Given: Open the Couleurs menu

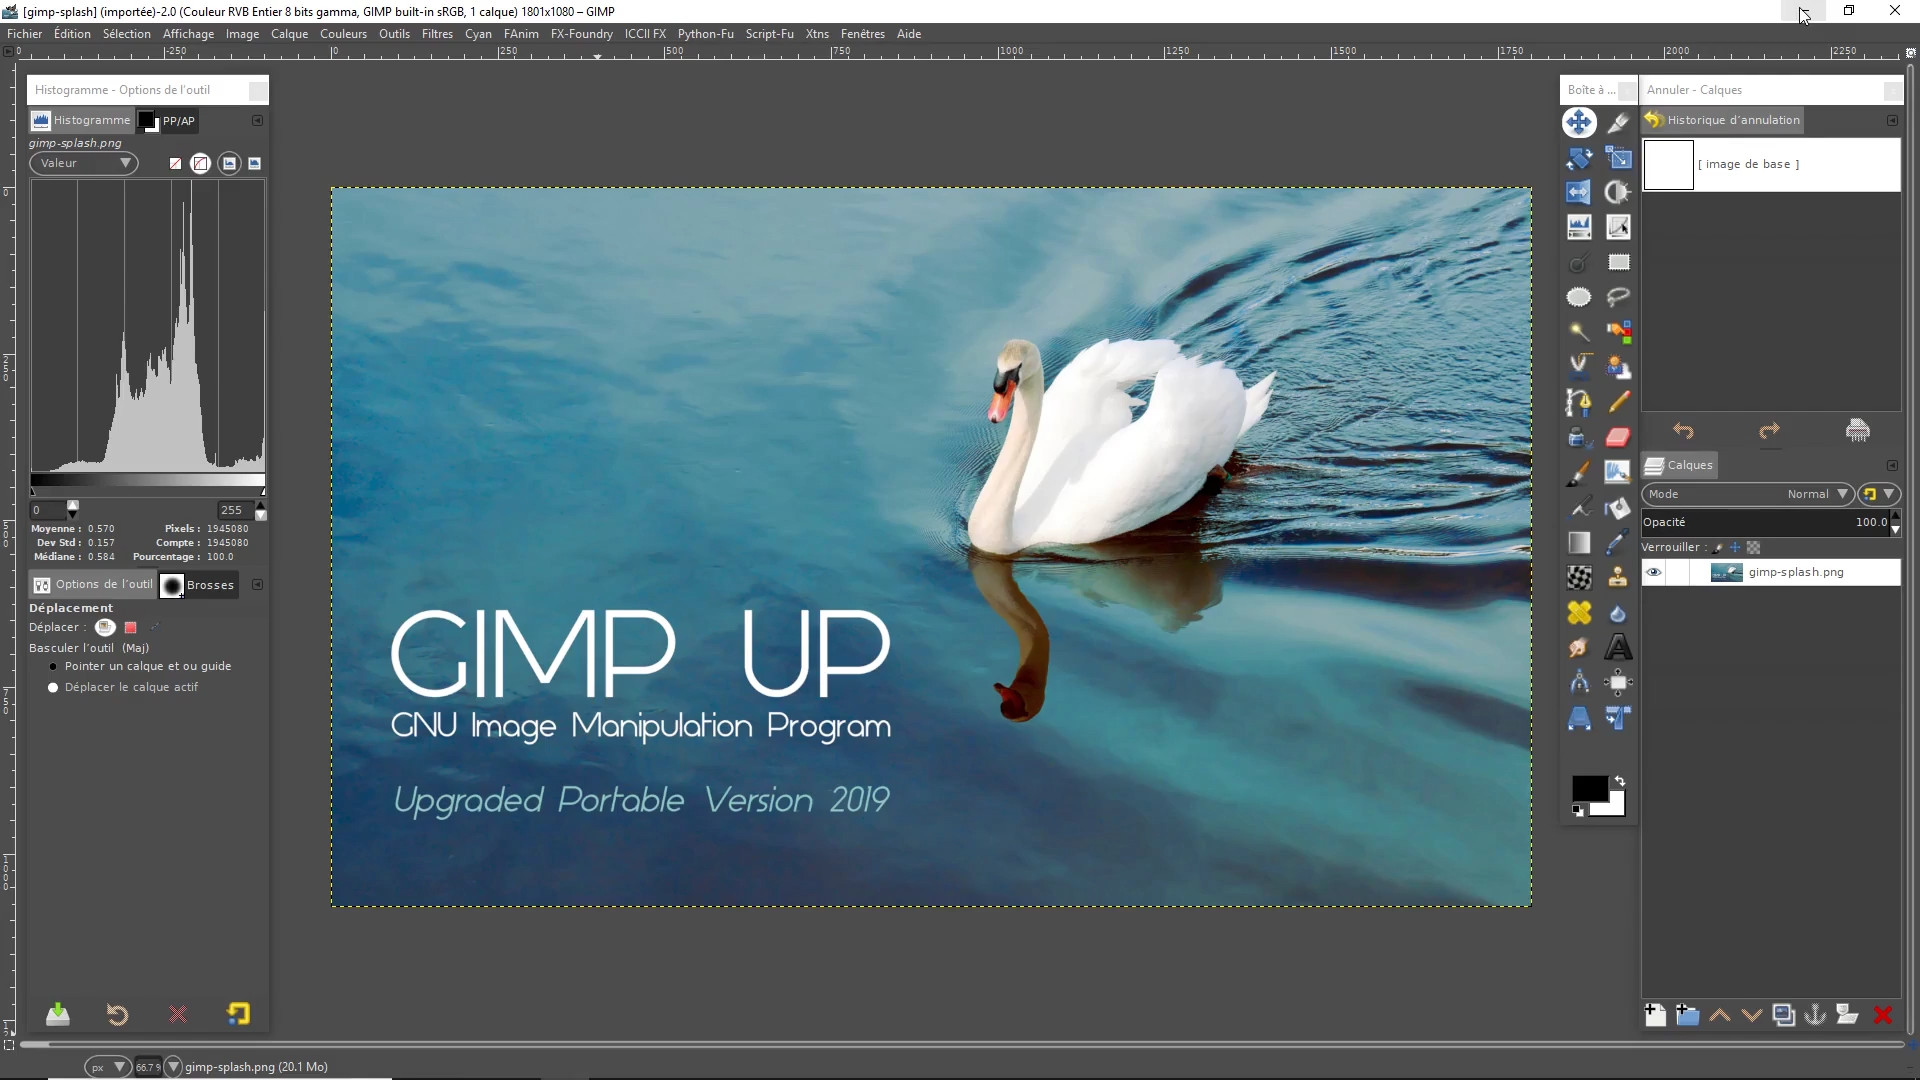Looking at the screenshot, I should (x=343, y=34).
